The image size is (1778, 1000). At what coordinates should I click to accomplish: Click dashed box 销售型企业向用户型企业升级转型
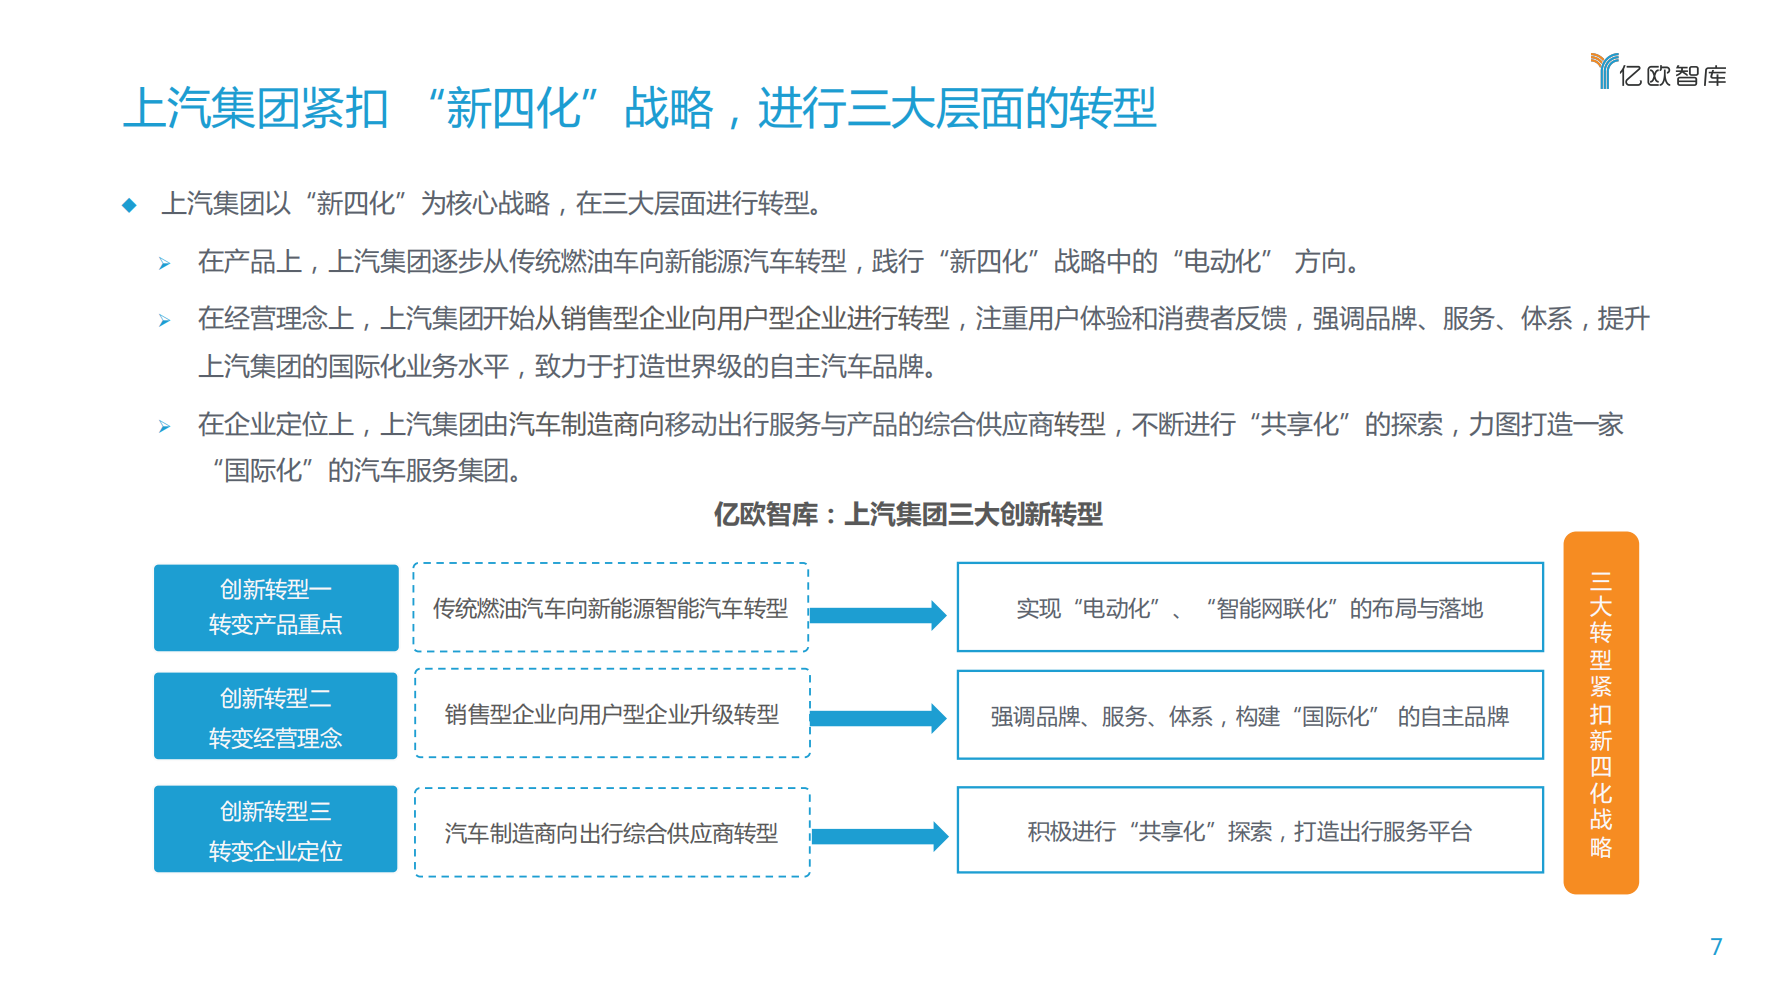tap(611, 714)
